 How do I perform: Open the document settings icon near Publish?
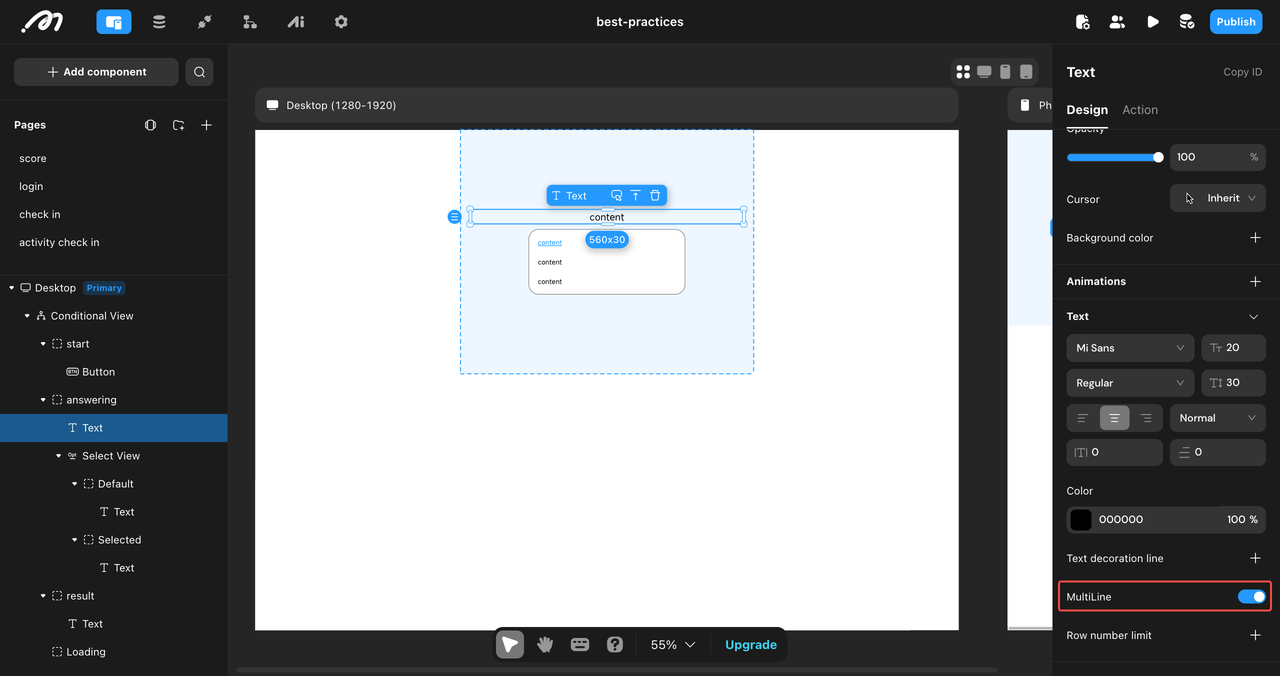[x=1082, y=21]
